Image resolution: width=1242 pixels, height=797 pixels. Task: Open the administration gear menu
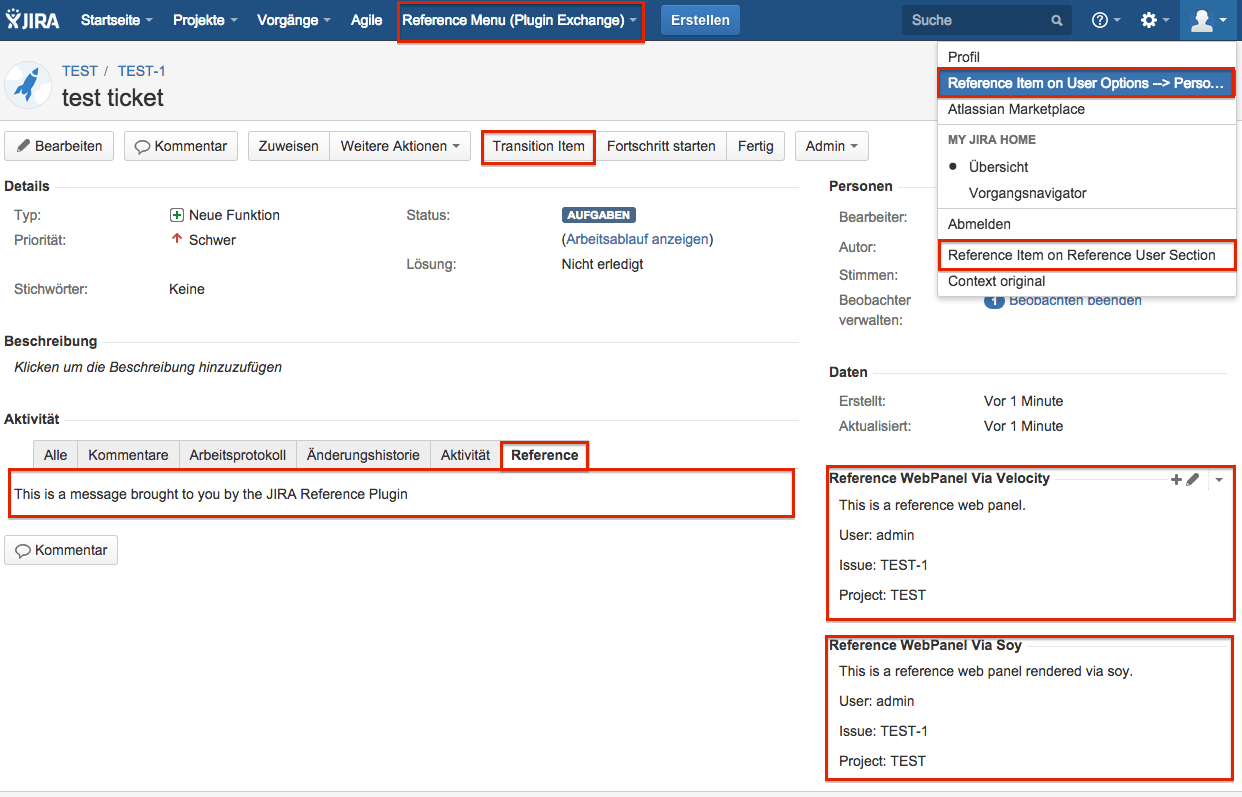click(1154, 20)
